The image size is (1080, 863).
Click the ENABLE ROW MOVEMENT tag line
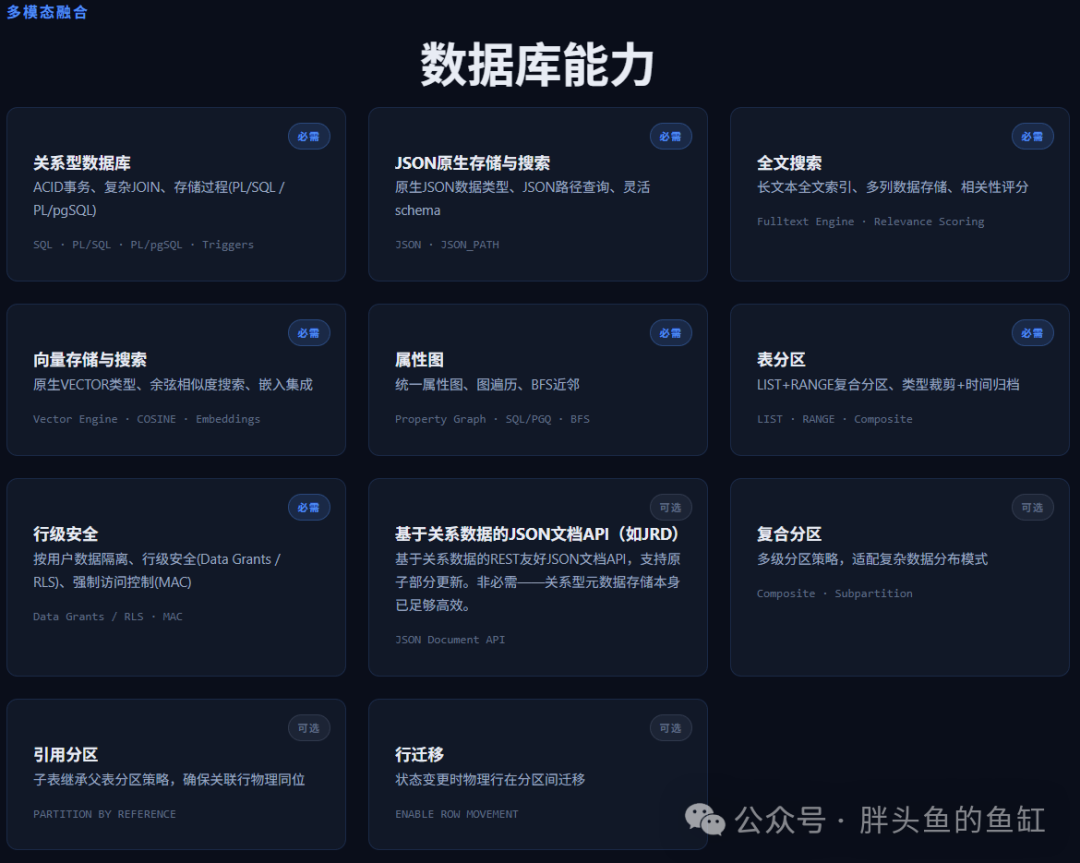(457, 814)
